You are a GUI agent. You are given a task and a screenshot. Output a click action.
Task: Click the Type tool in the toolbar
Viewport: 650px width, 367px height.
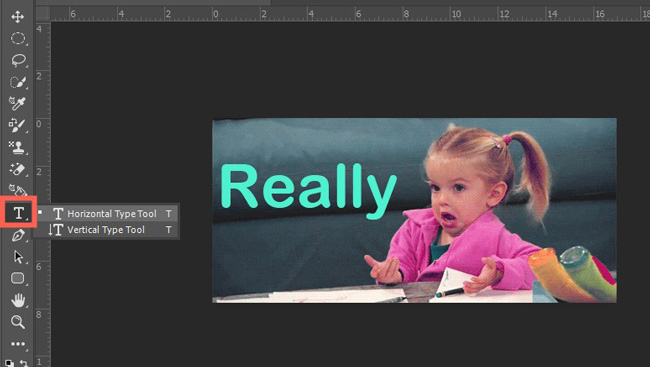(x=18, y=212)
